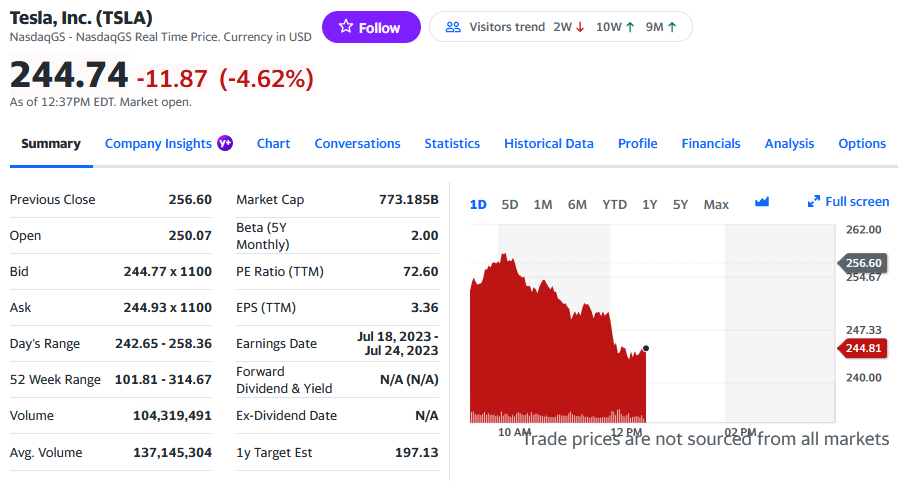The image size is (898, 481).
Task: Open the Profile tab
Action: (x=637, y=144)
